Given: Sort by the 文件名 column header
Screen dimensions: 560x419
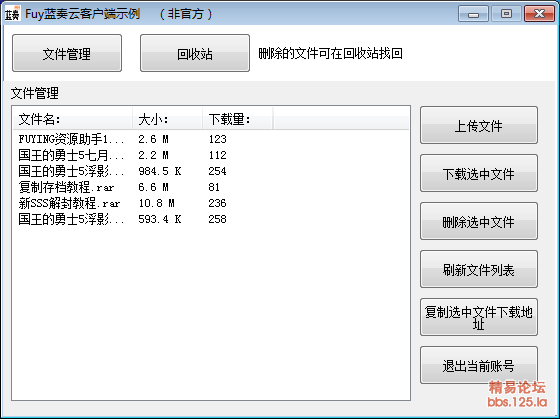Looking at the screenshot, I should (72, 119).
